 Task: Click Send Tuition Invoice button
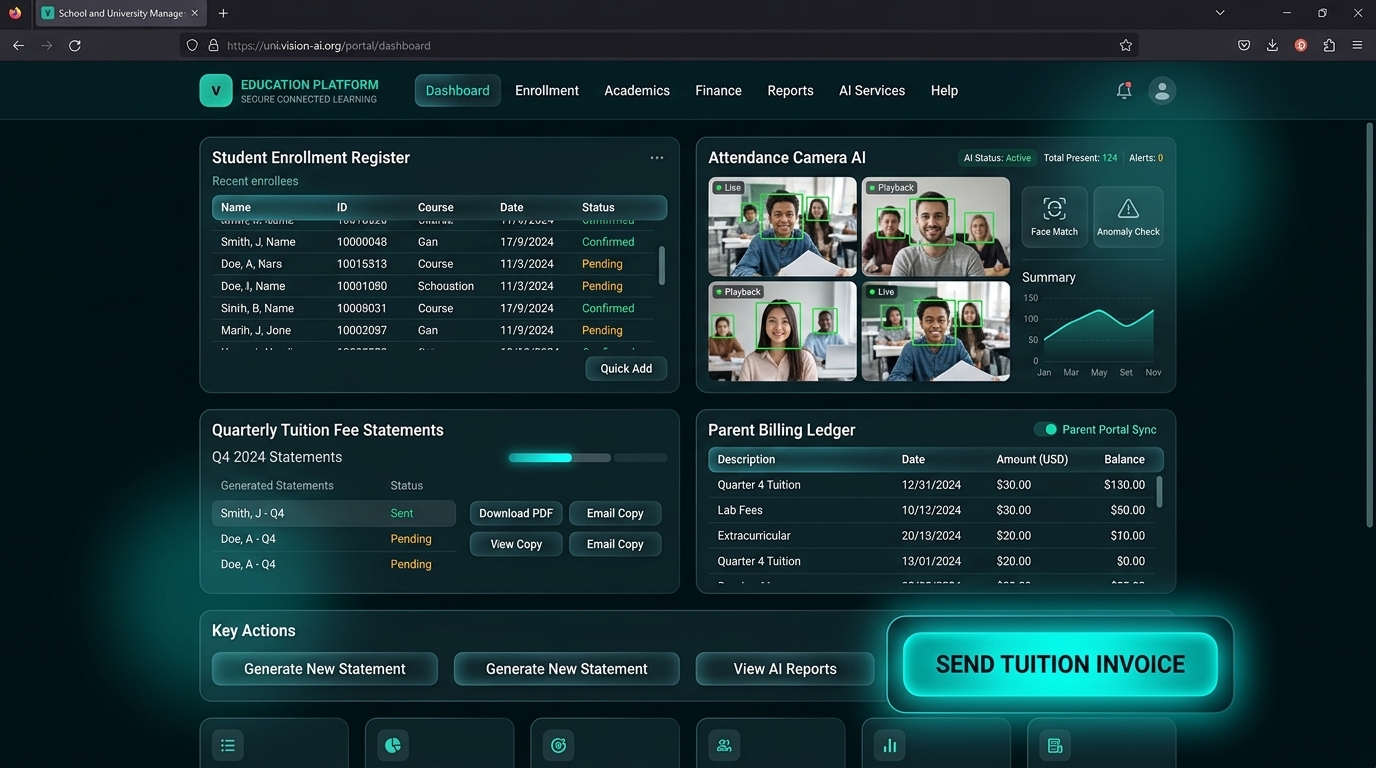(1060, 664)
